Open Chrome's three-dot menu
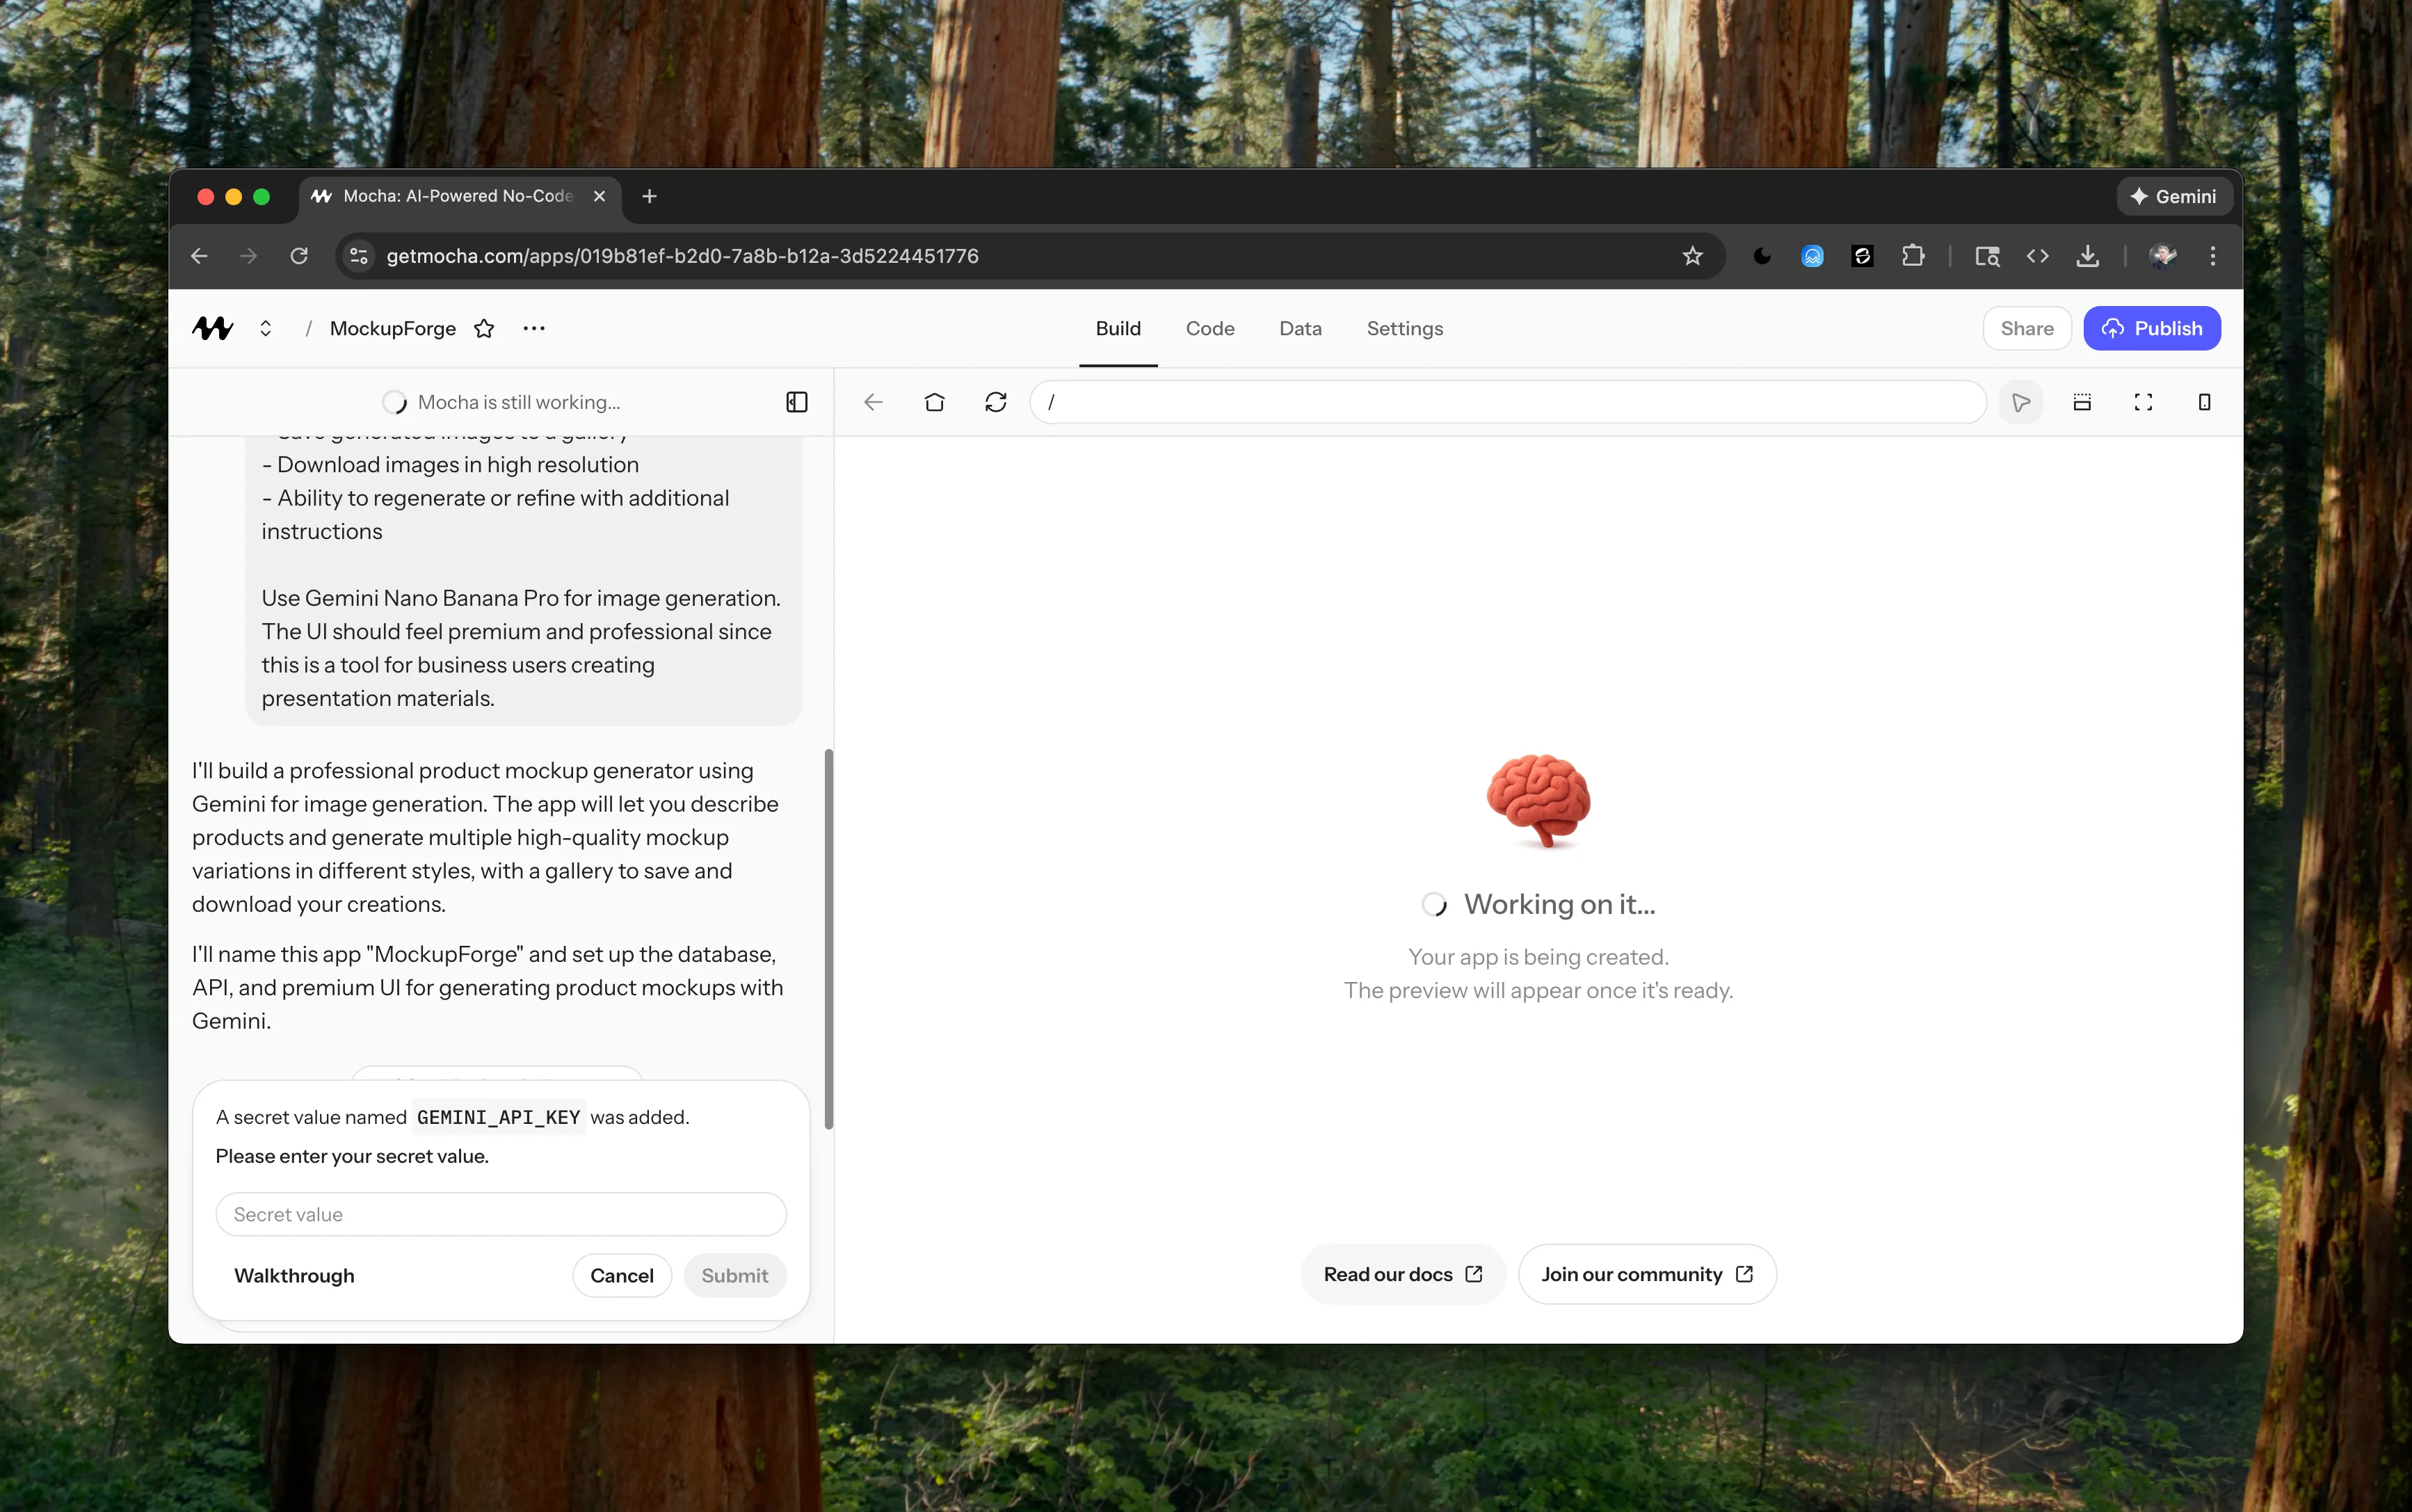Viewport: 2412px width, 1512px height. 2213,255
